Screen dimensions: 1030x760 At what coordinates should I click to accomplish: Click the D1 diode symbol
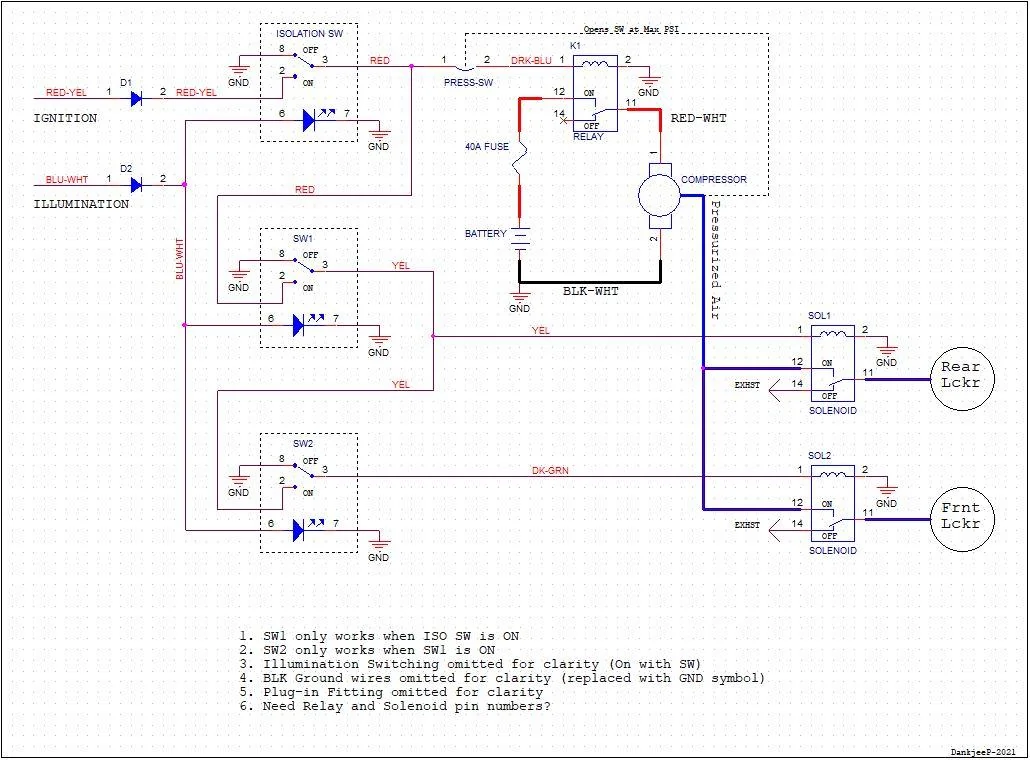tap(137, 99)
